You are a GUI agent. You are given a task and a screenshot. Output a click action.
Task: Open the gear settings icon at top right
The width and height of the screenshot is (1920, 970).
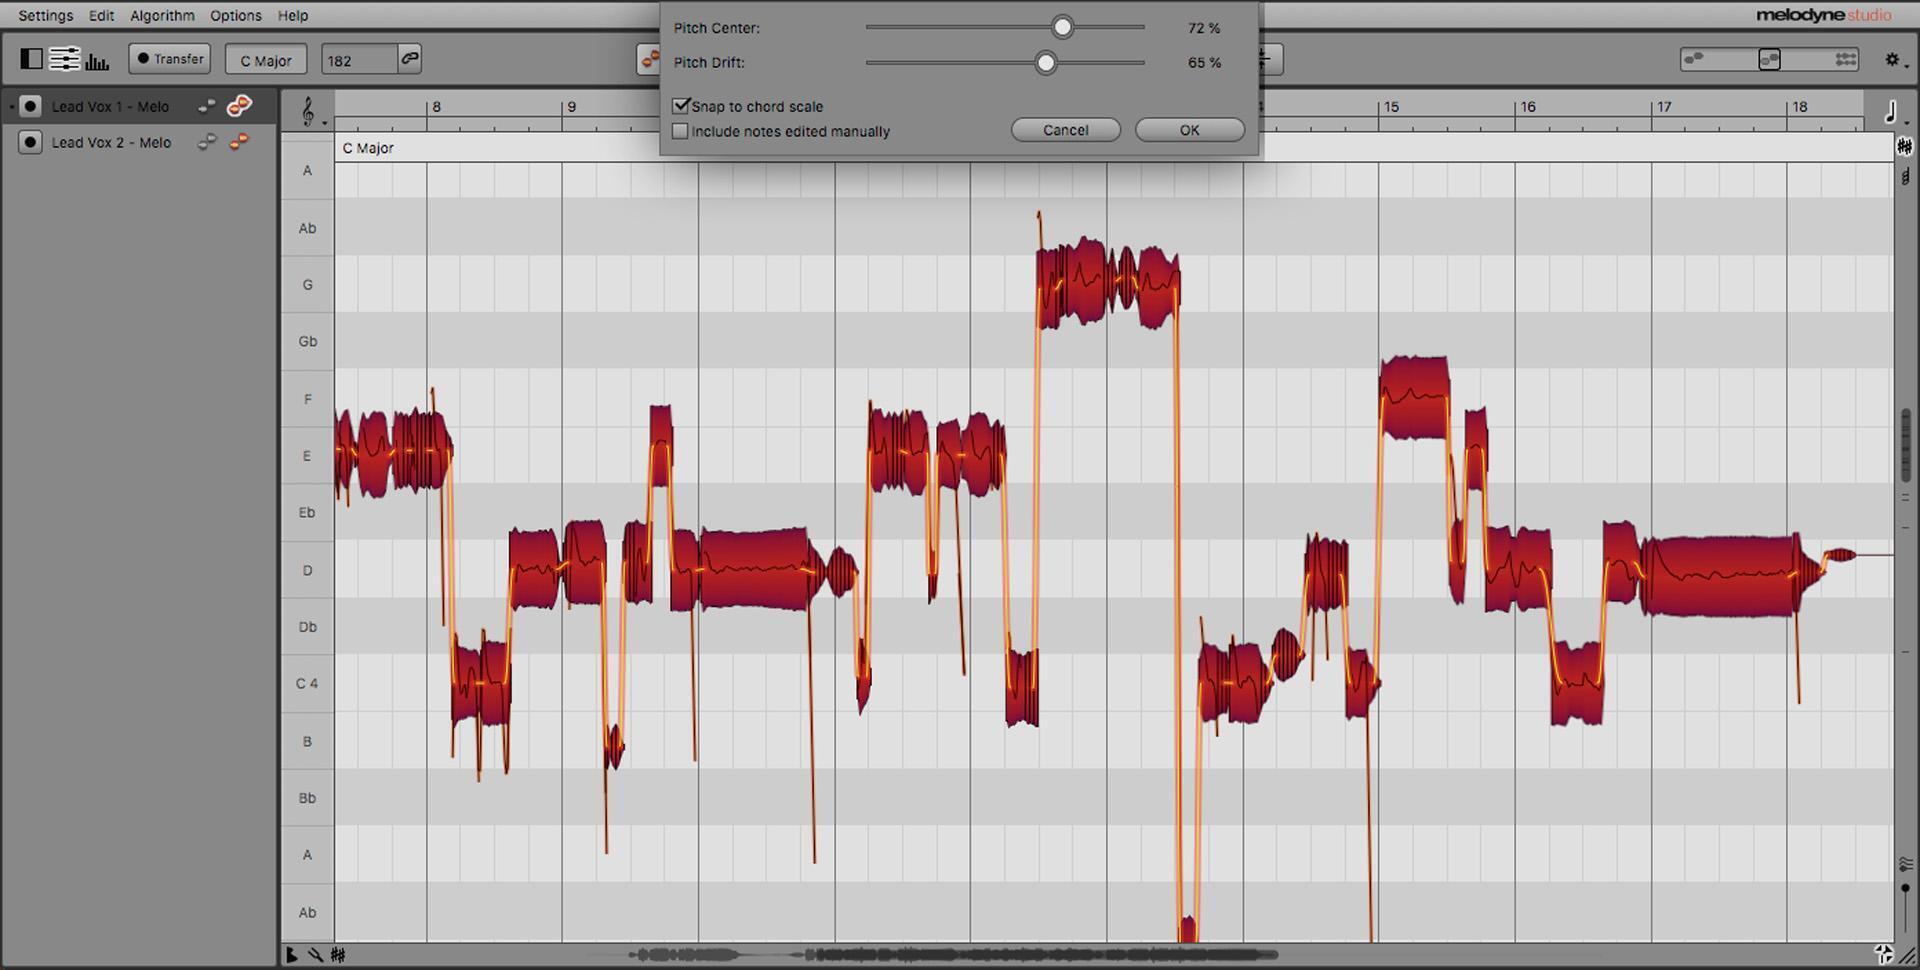coord(1892,58)
